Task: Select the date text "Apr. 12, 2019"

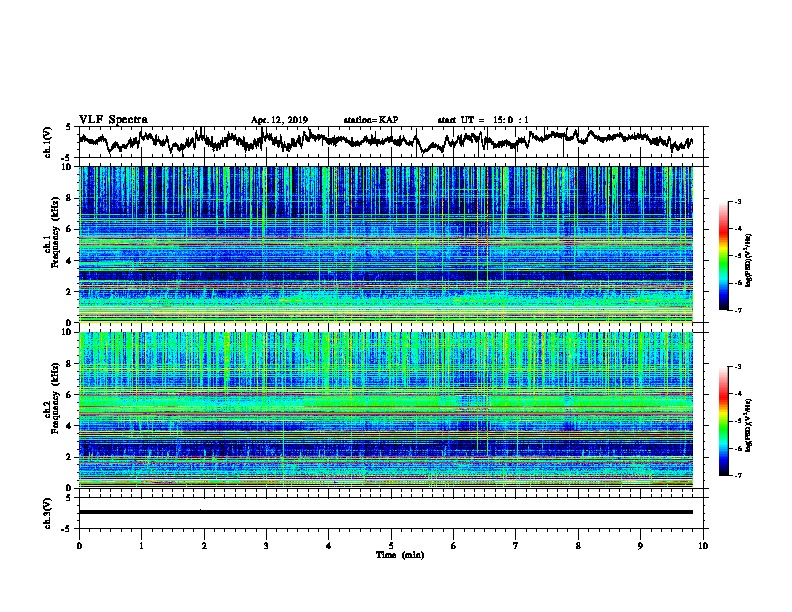Action: coord(279,120)
